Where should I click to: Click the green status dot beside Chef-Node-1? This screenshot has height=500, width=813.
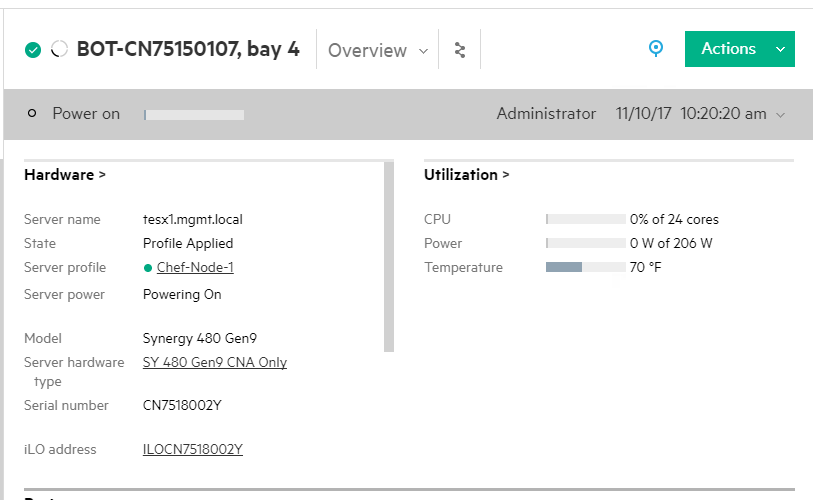point(148,268)
